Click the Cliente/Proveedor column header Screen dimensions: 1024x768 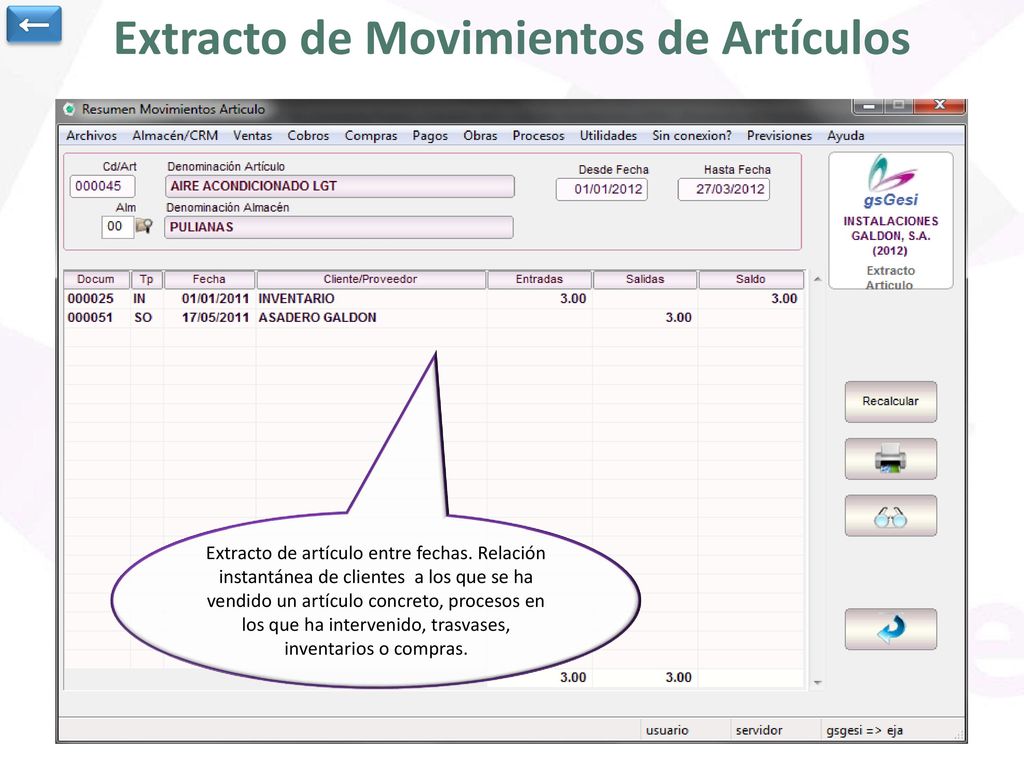(371, 280)
